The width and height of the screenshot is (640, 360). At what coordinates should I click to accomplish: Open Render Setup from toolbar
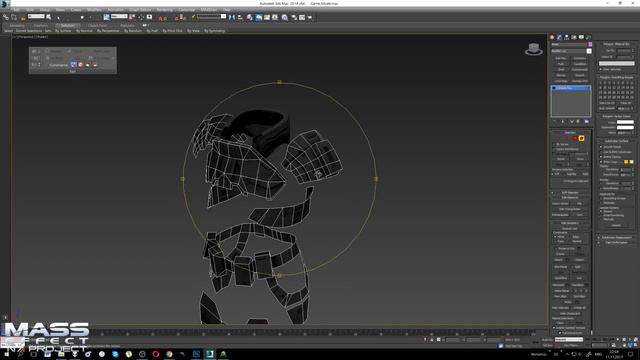294,17
